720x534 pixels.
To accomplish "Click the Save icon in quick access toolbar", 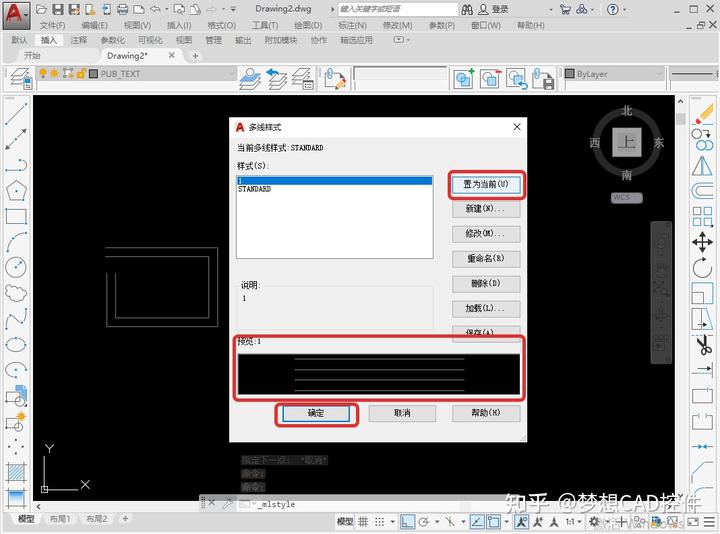I will 58,9.
